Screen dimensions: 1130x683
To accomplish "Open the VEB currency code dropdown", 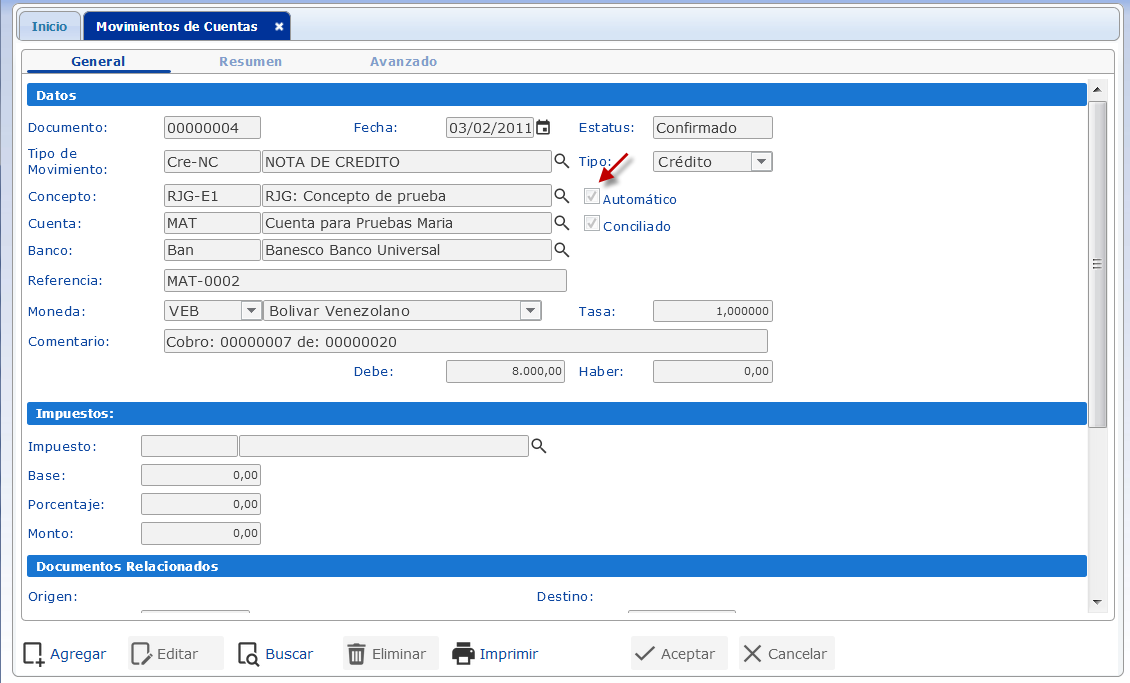I will click(x=251, y=311).
